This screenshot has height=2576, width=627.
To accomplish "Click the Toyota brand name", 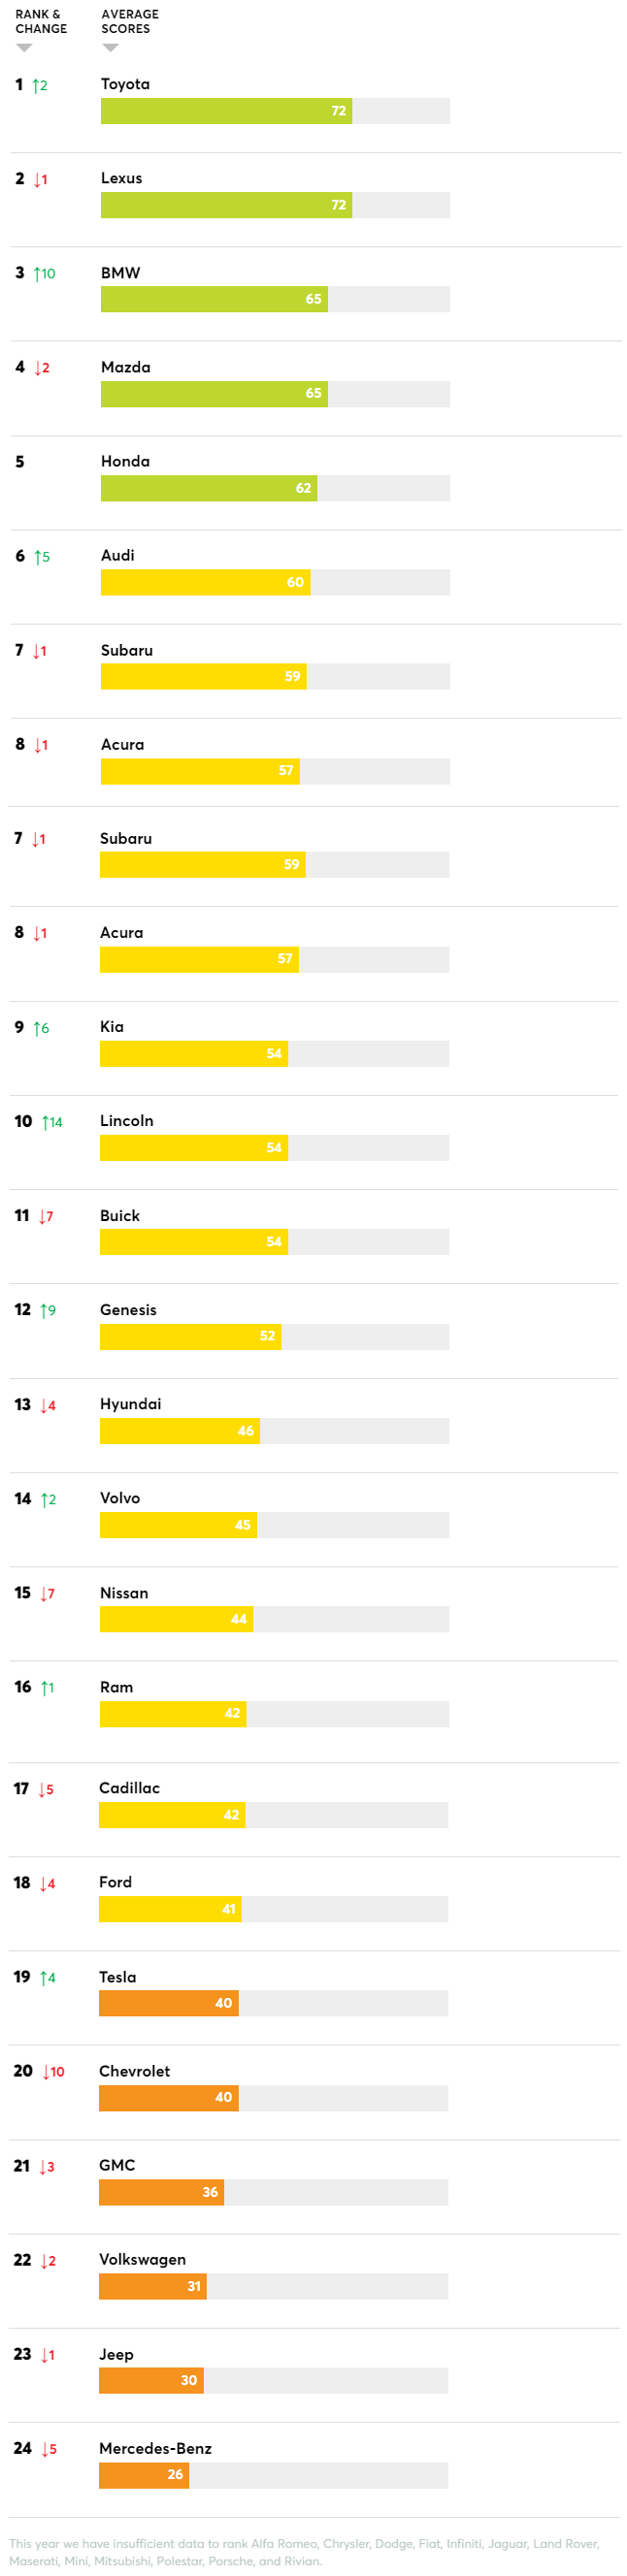I will (125, 84).
